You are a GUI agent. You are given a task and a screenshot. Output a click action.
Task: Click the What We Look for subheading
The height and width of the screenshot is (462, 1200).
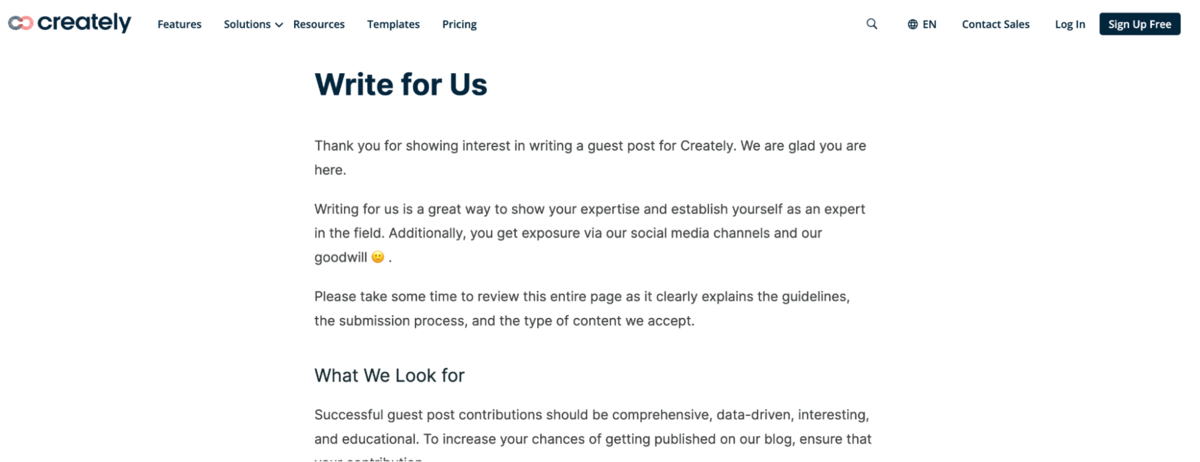coord(389,375)
